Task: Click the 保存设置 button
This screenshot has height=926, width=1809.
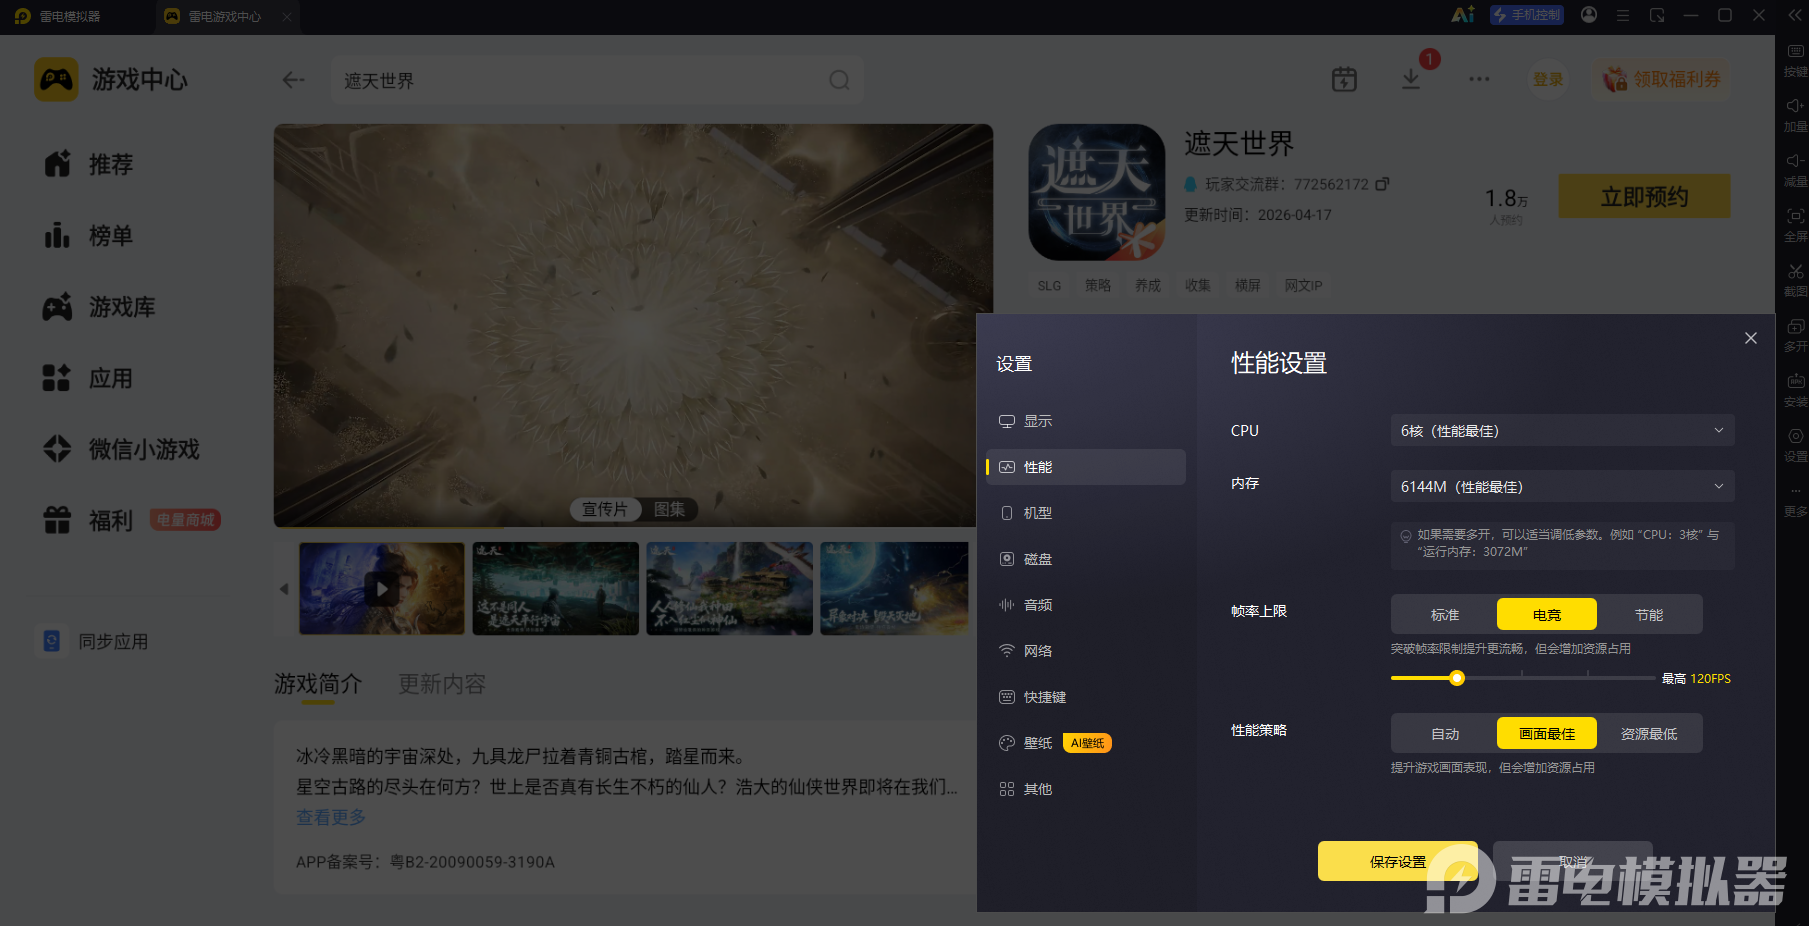Action: click(1398, 862)
